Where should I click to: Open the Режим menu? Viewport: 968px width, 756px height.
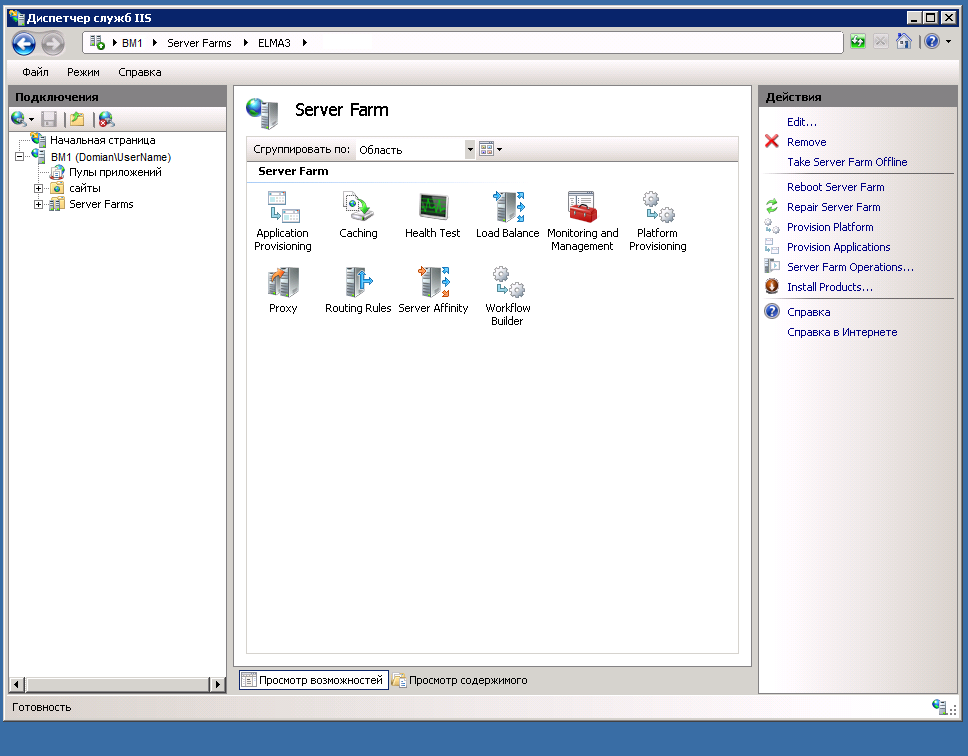tap(83, 72)
